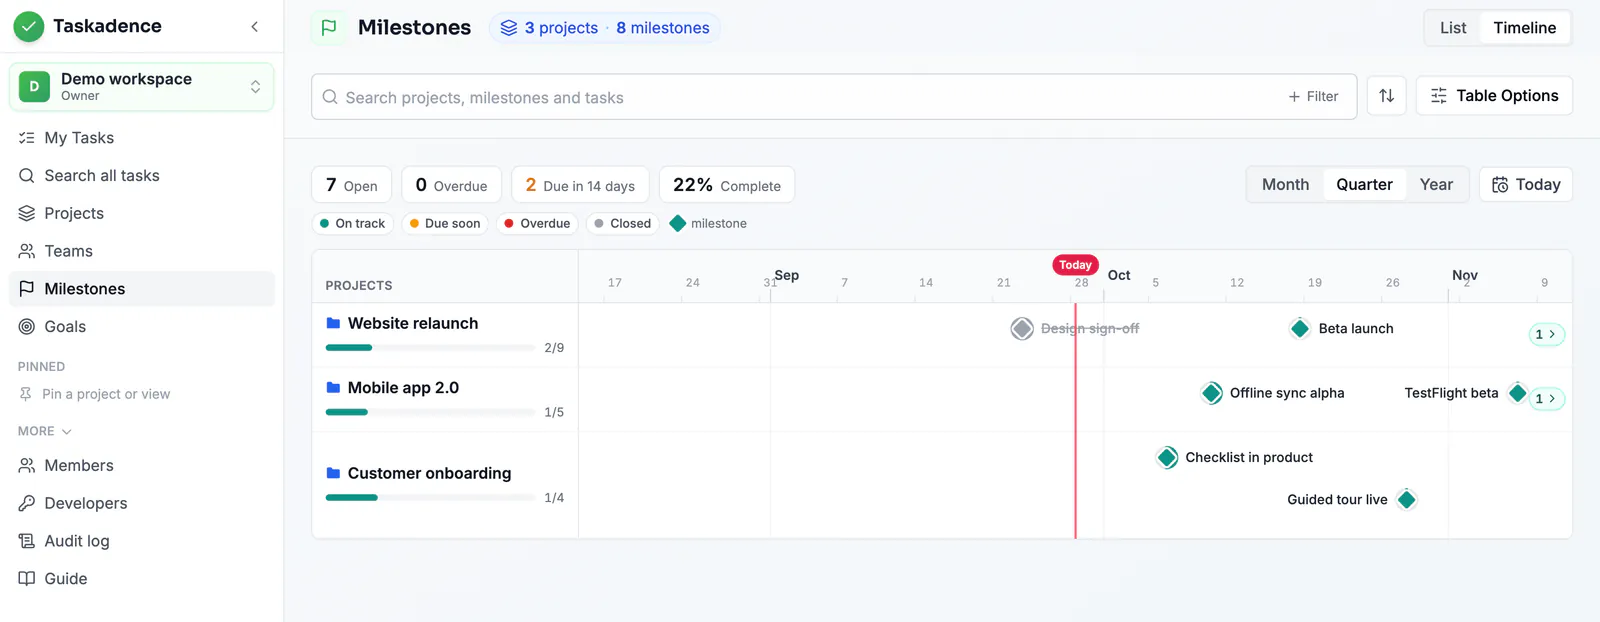Click the Guided tour live milestone diamond

coord(1407,500)
